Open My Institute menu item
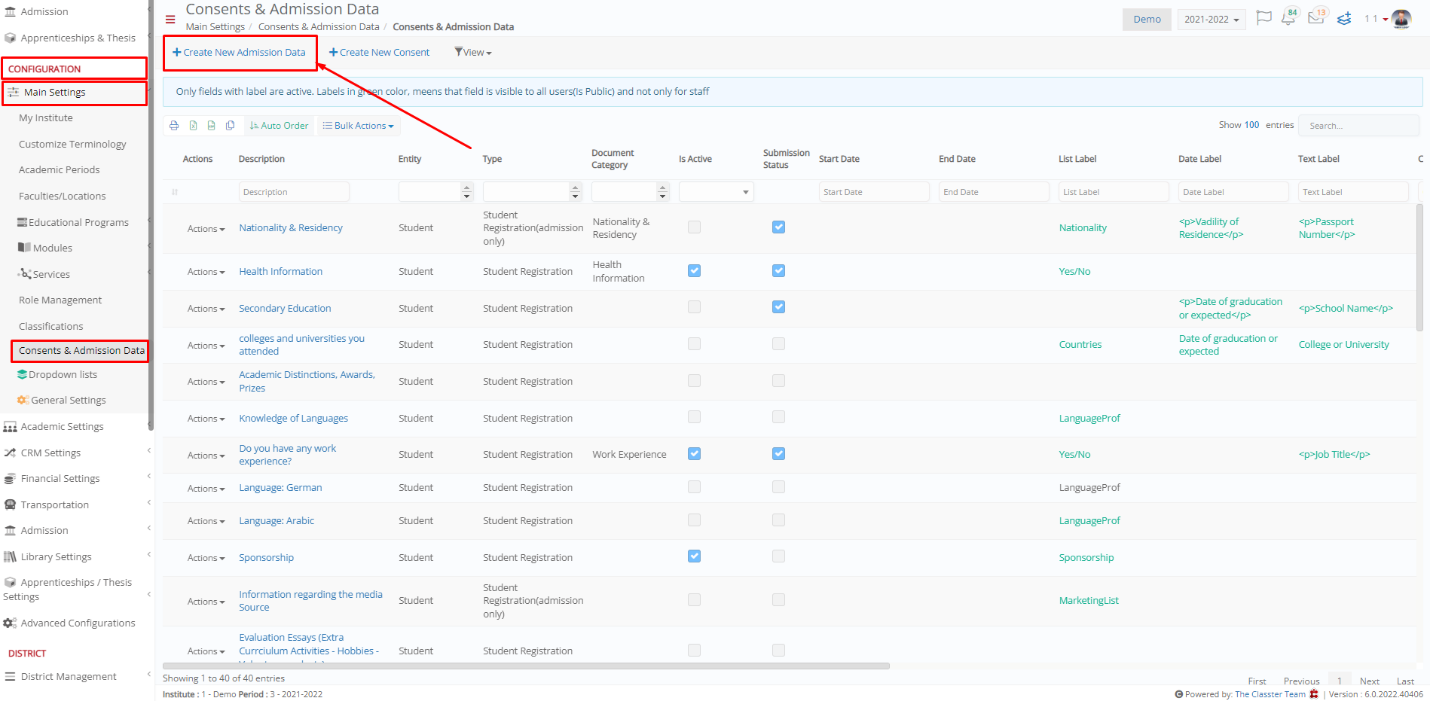 click(46, 118)
